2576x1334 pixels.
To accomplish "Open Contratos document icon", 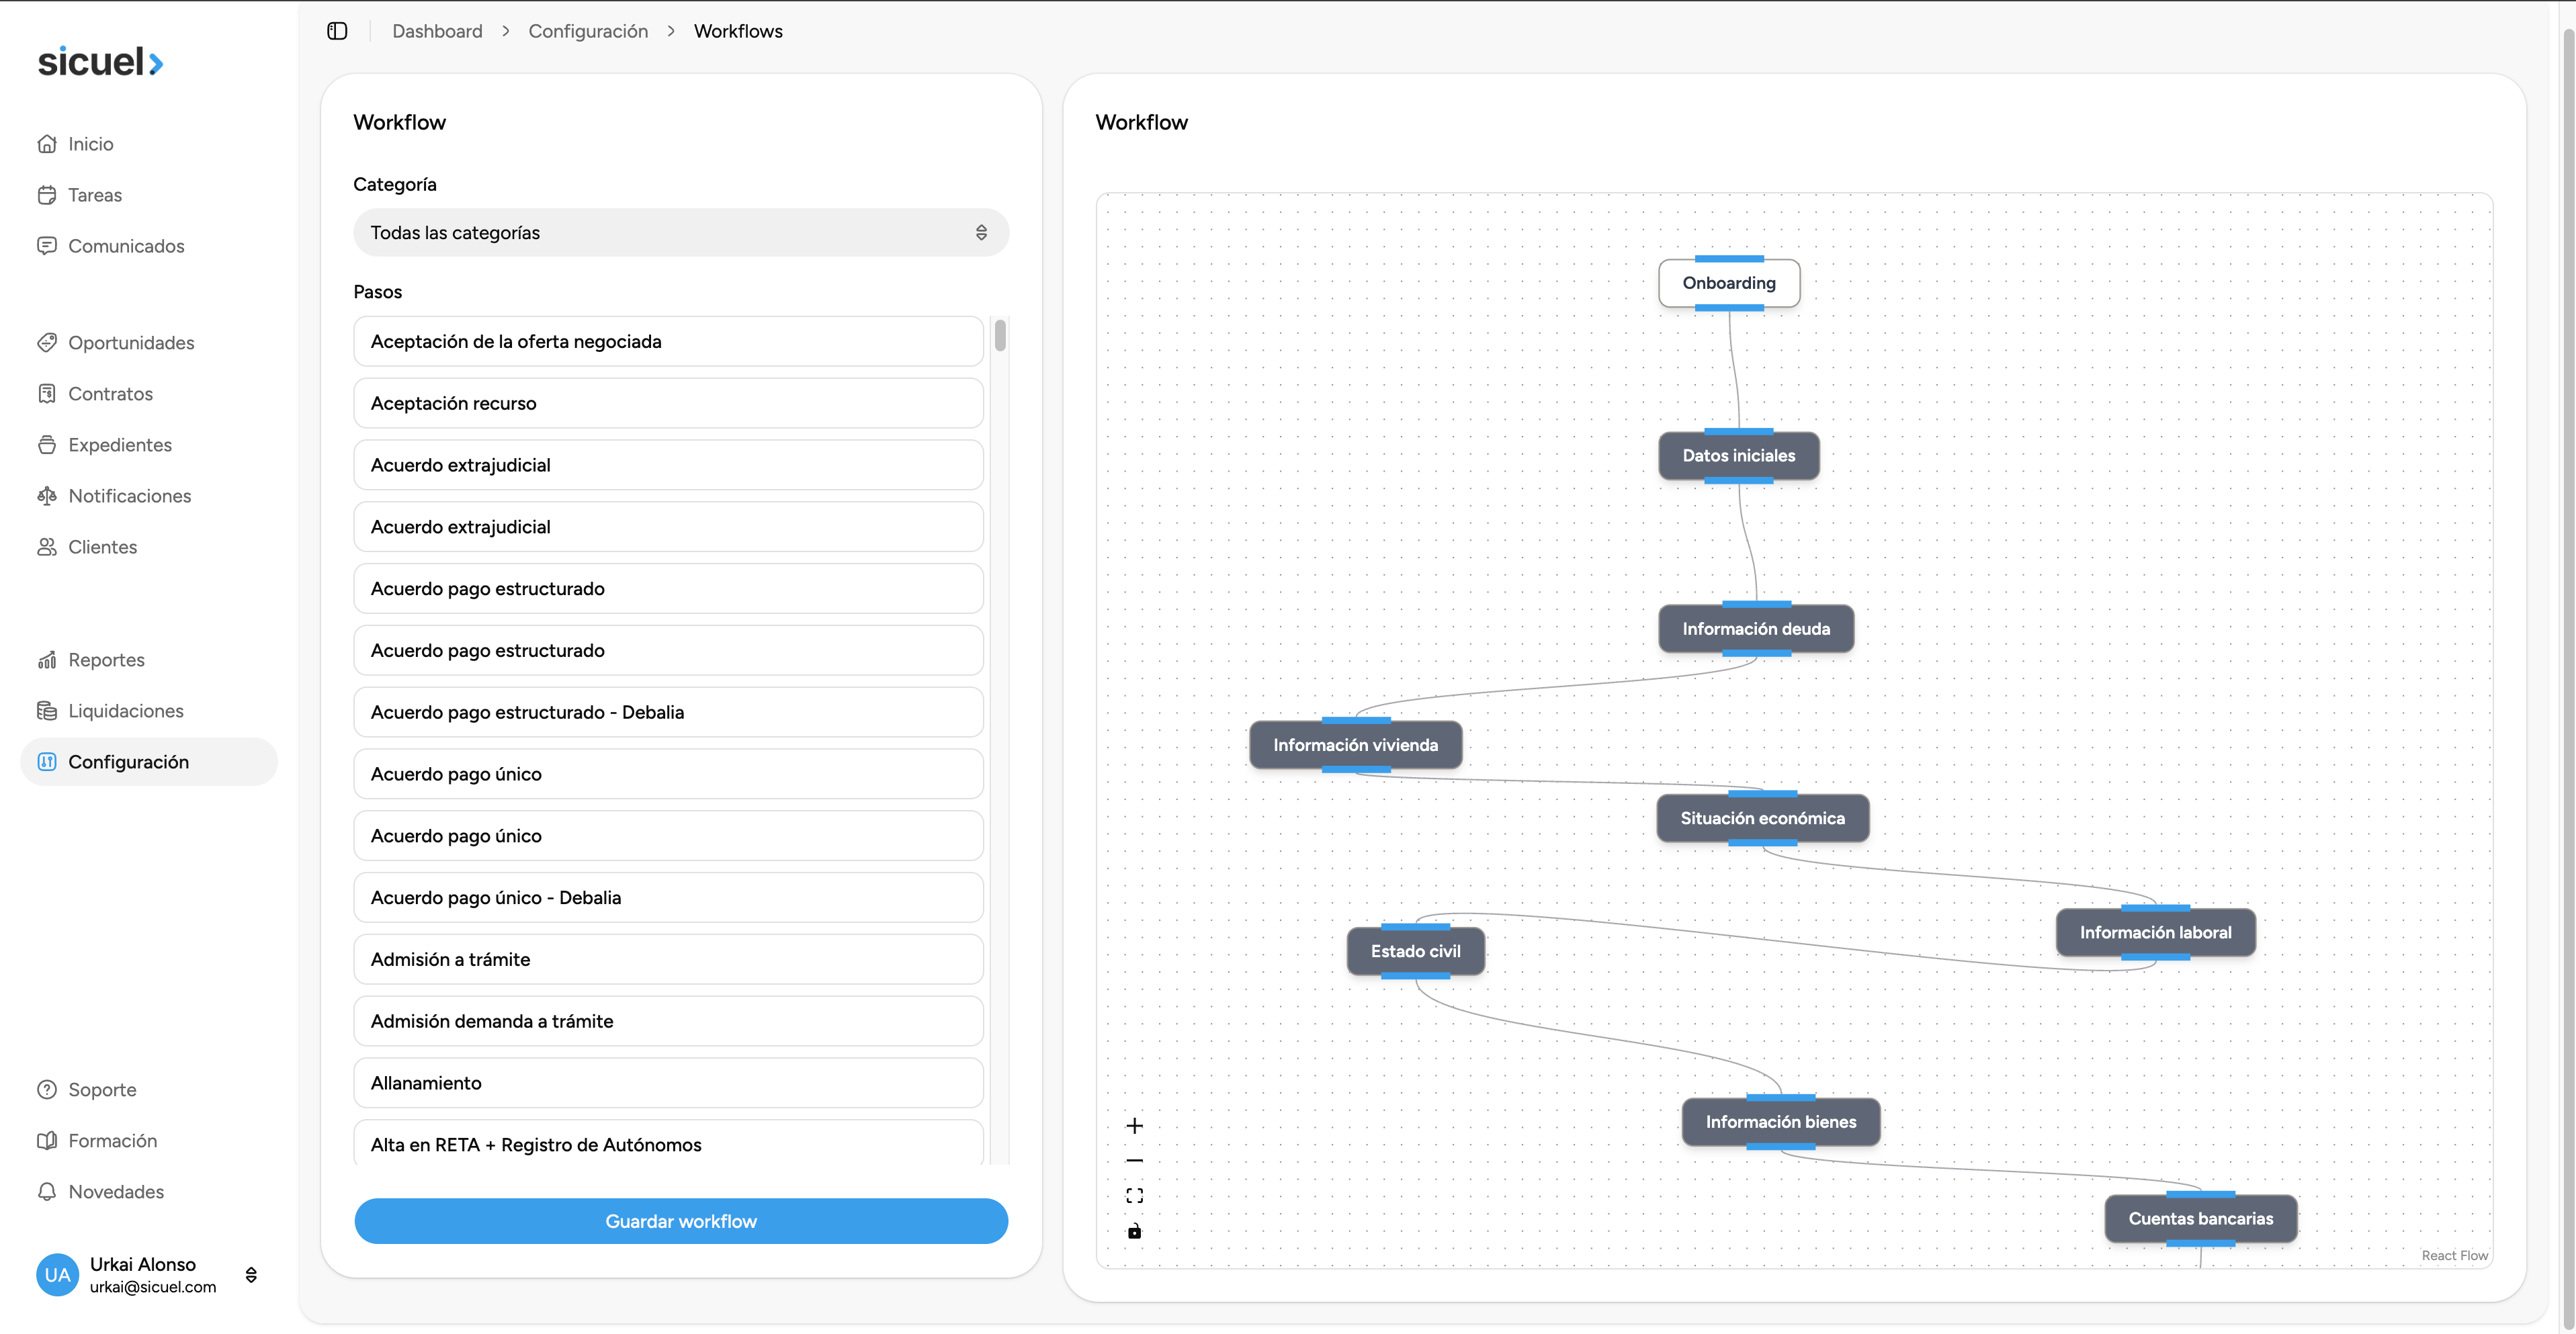I will click(47, 394).
